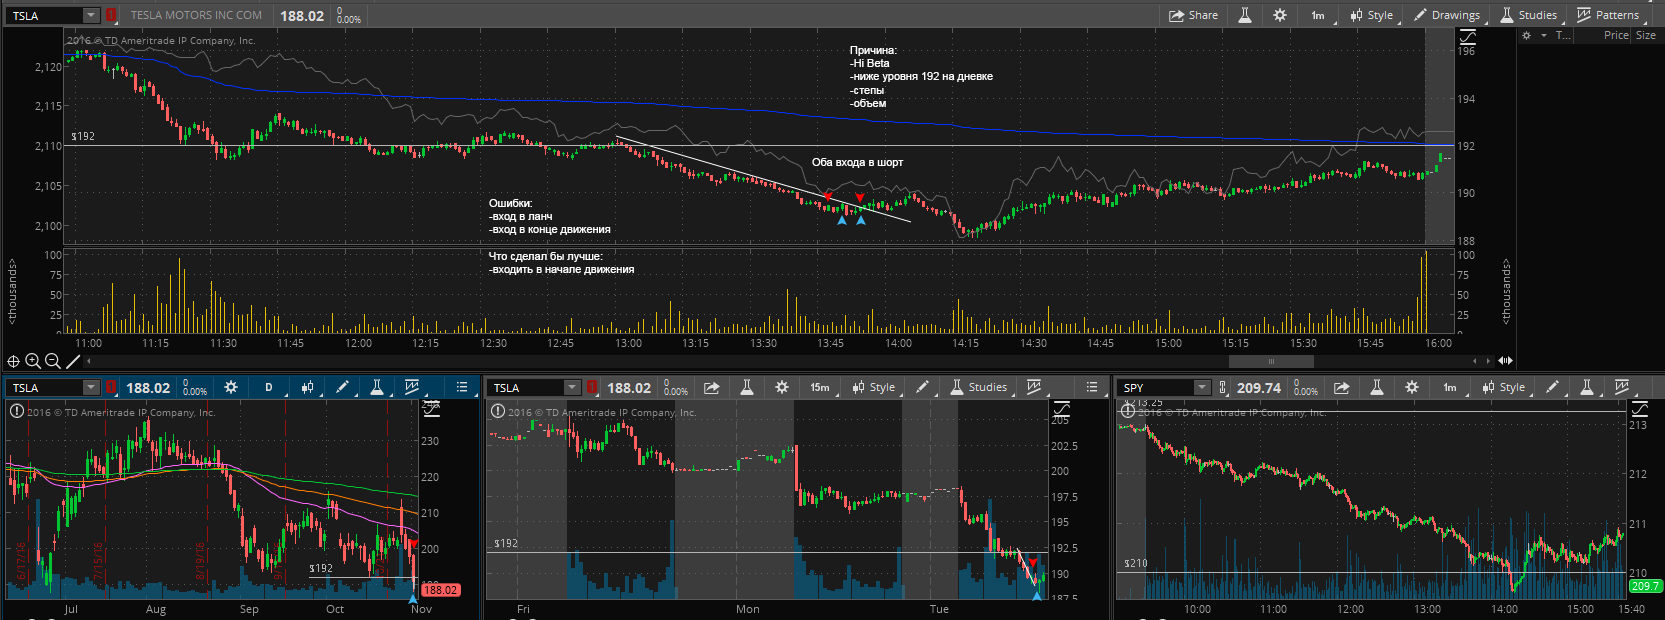
Task: Click the 188.02 price bubble on daily chart
Action: pyautogui.click(x=440, y=590)
